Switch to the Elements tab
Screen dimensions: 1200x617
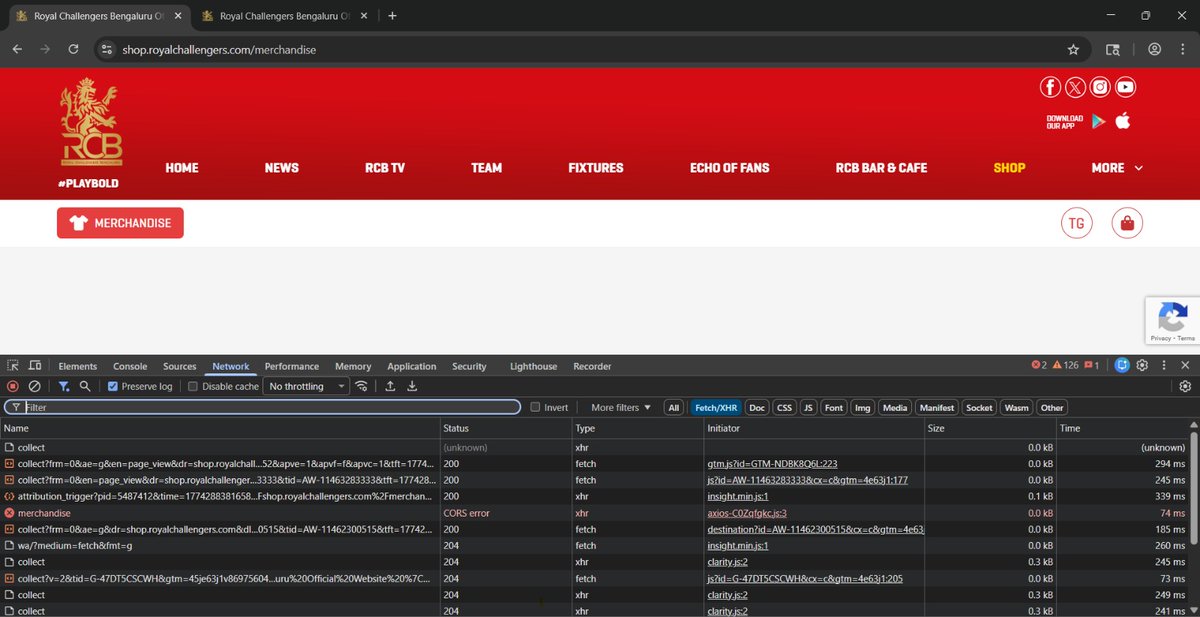click(x=78, y=366)
